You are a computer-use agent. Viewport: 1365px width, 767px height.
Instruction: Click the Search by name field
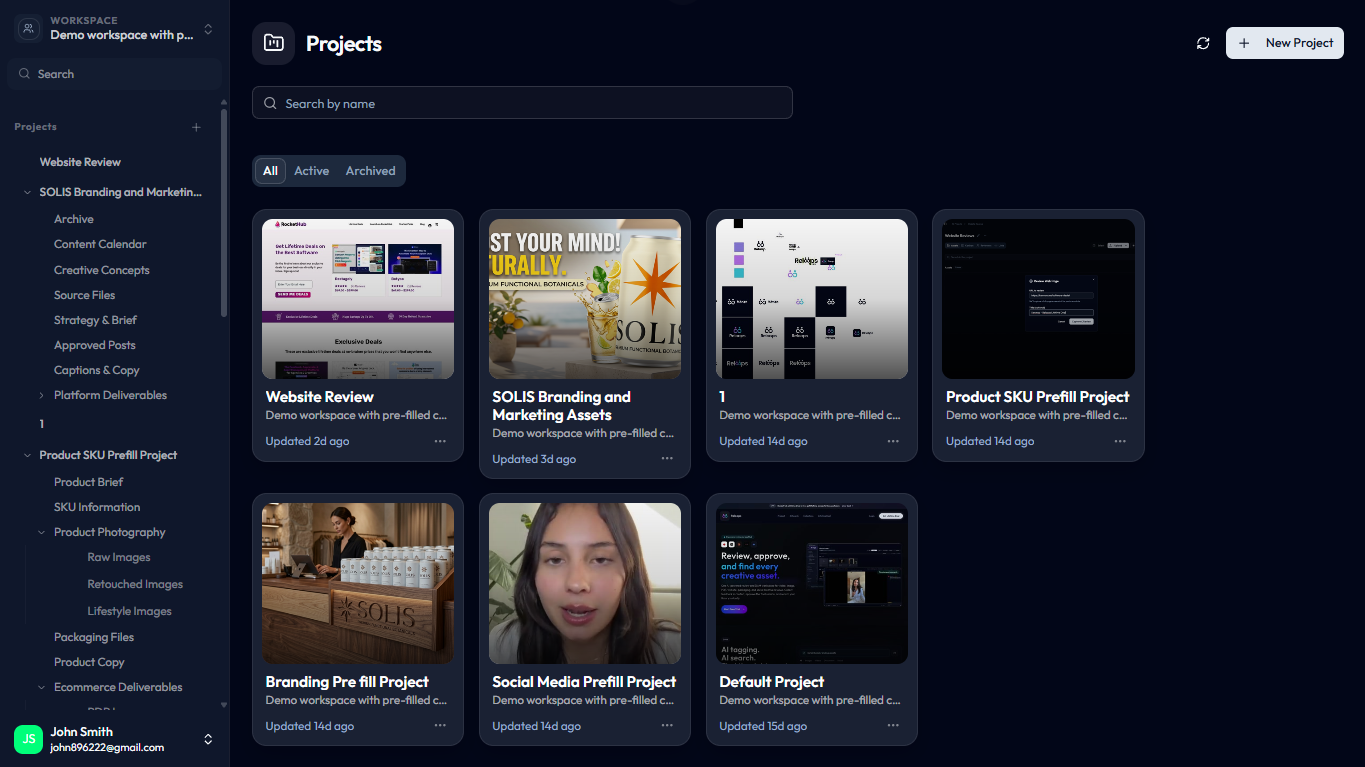click(x=522, y=103)
